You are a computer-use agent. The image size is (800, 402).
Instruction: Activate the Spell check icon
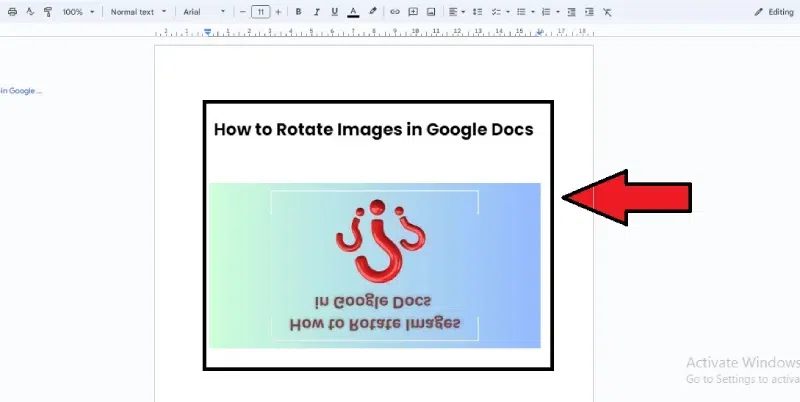click(29, 12)
